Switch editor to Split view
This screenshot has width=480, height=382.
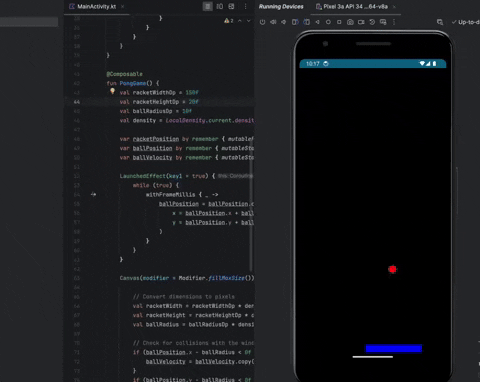[x=220, y=6]
